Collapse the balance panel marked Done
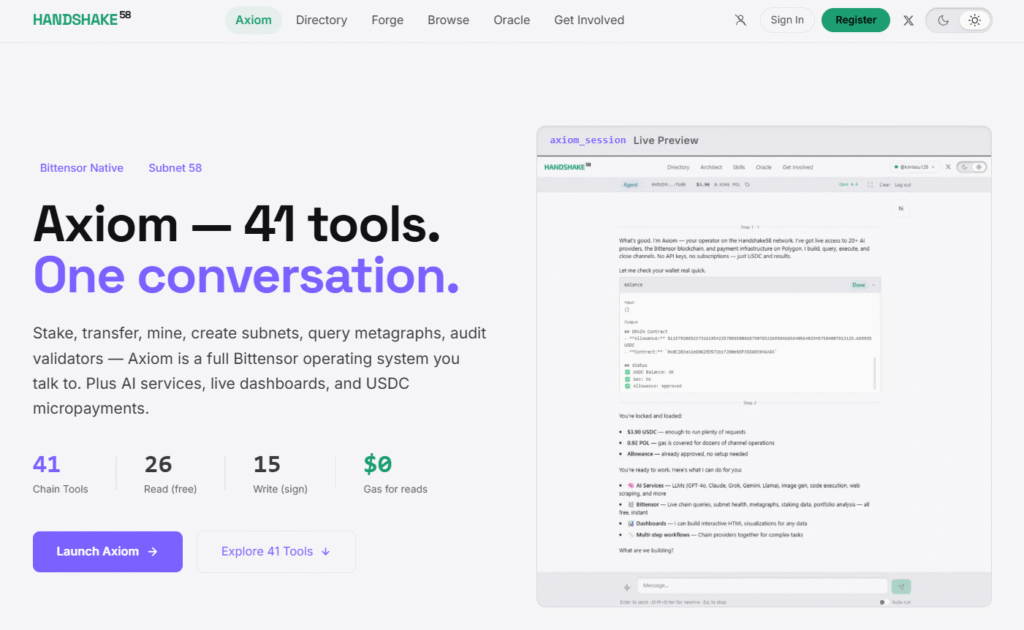The width and height of the screenshot is (1024, 630). coord(873,285)
